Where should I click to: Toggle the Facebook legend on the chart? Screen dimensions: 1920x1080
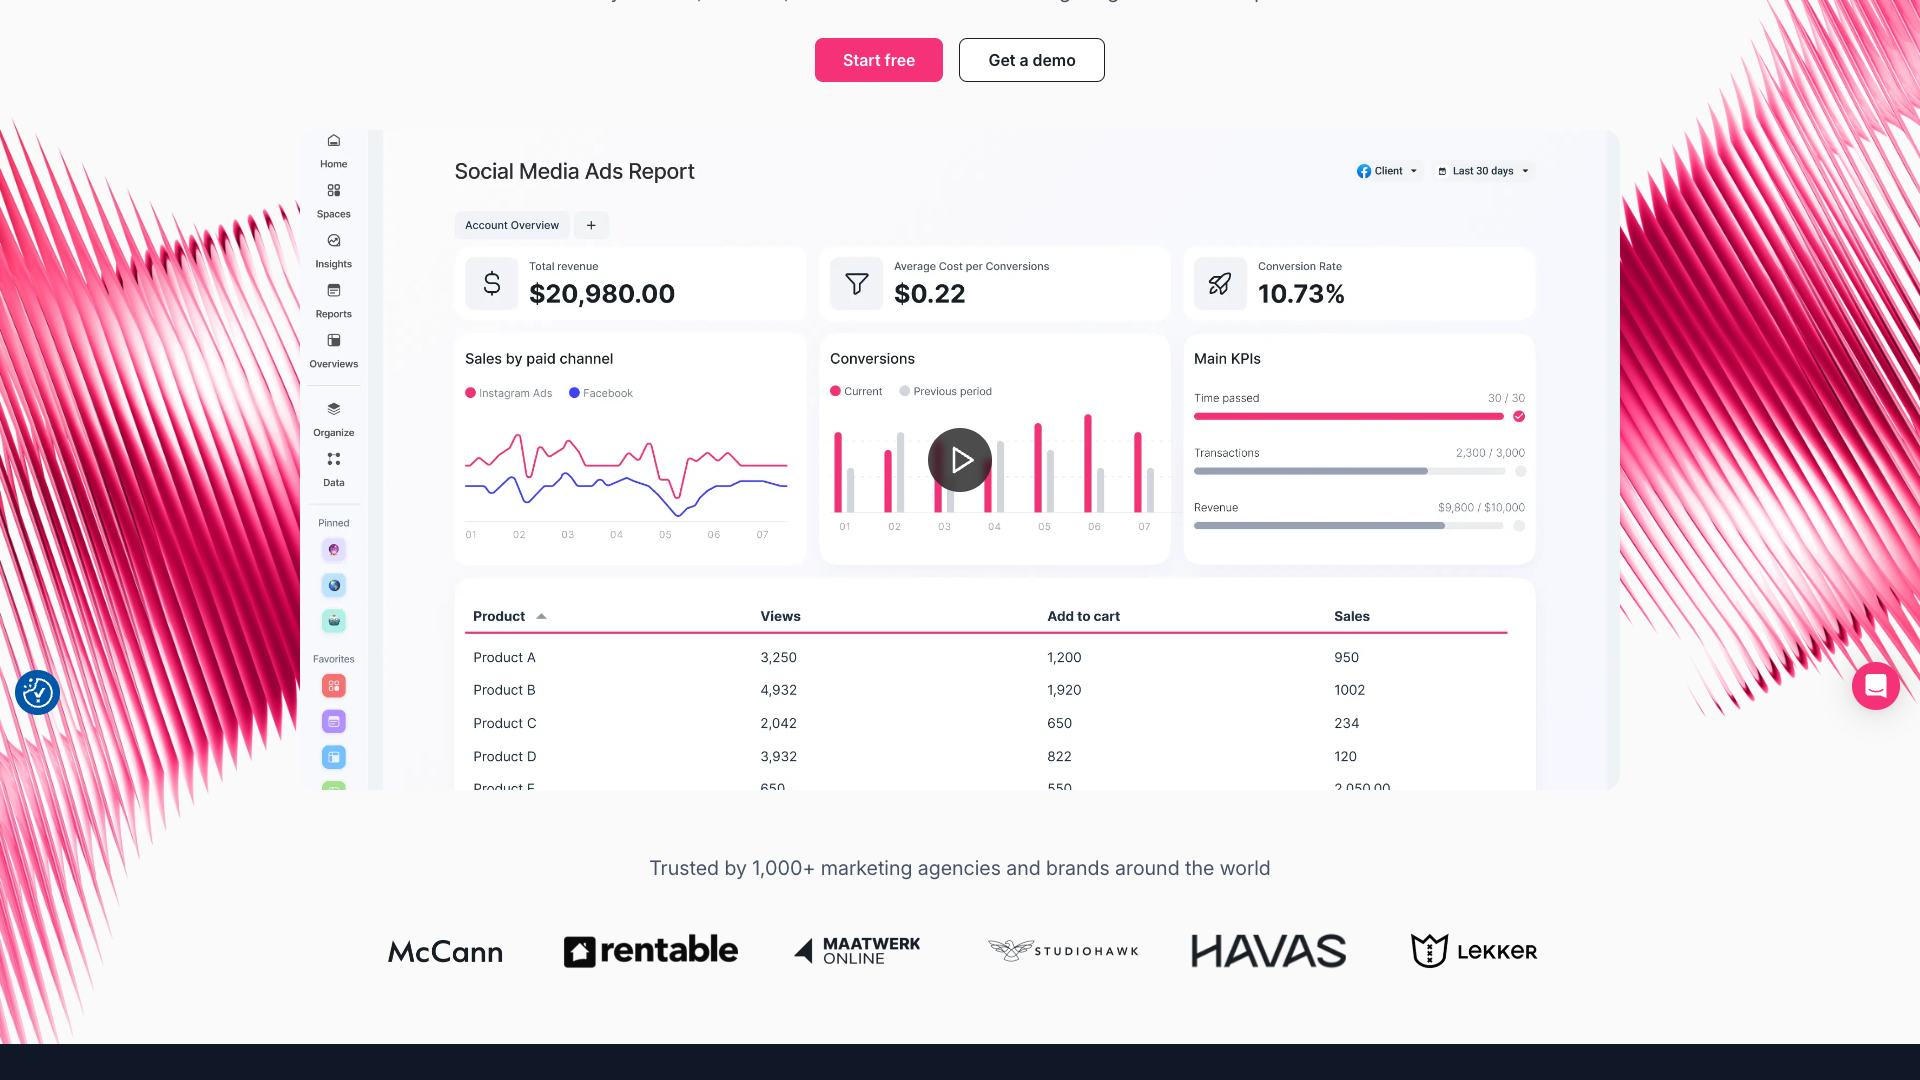click(x=600, y=393)
